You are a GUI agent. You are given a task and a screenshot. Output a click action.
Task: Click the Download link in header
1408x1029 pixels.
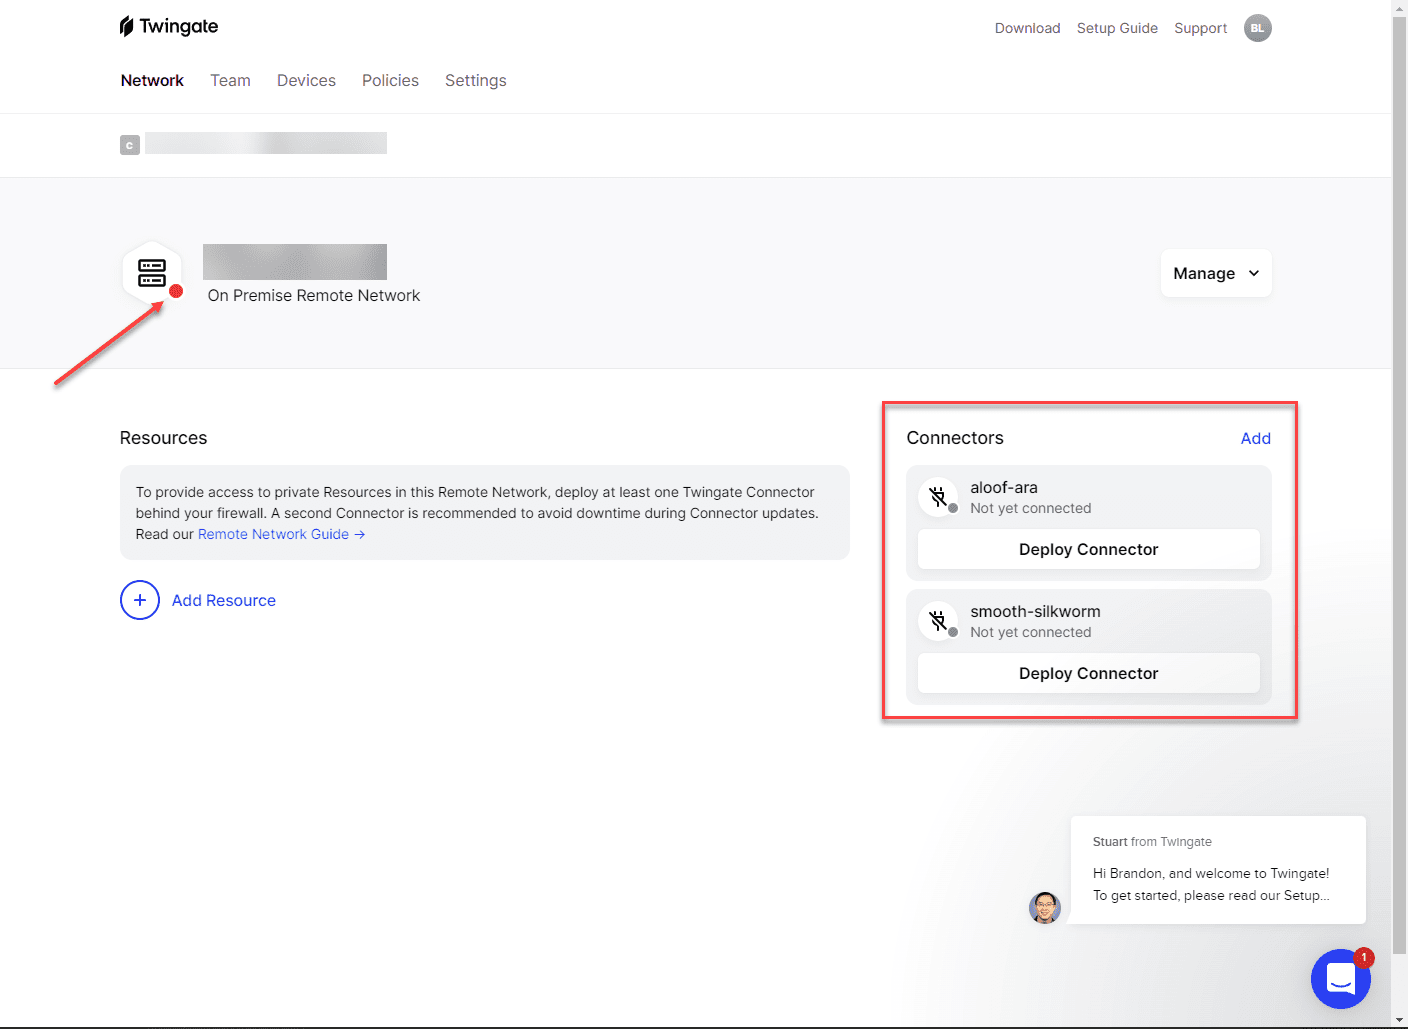[1027, 28]
